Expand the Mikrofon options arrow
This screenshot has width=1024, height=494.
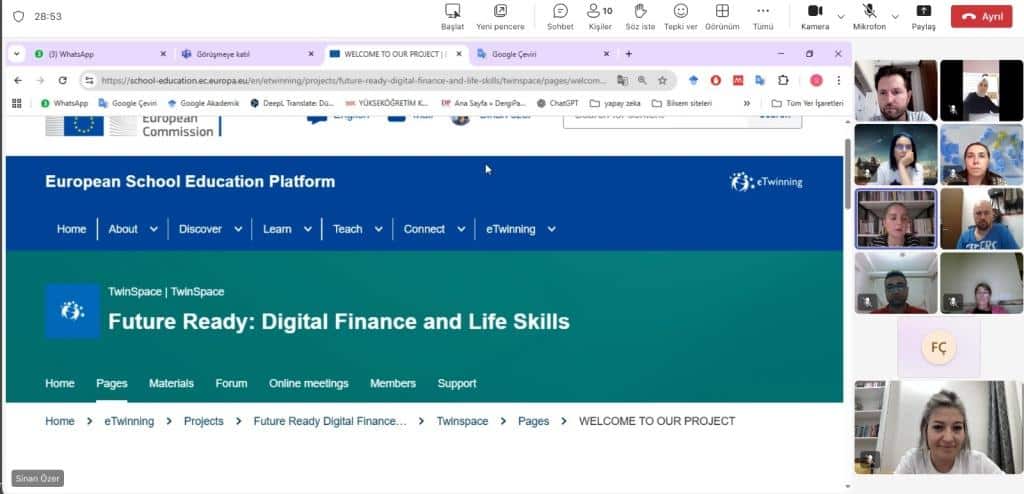896,16
